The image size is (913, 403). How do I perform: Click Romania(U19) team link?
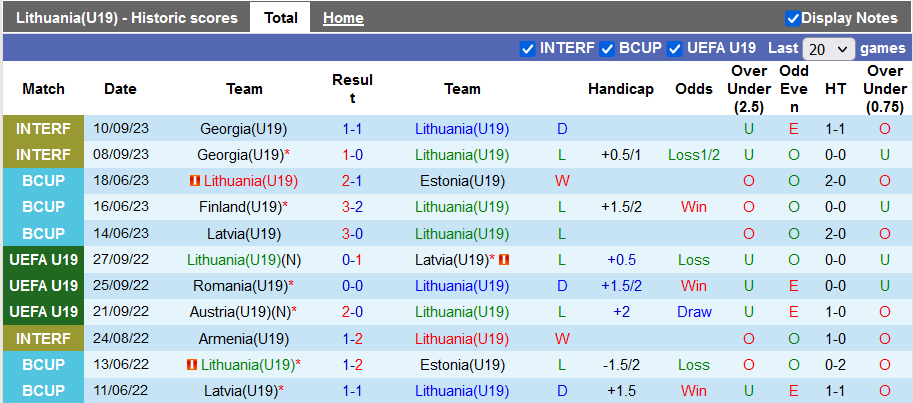[x=240, y=285]
